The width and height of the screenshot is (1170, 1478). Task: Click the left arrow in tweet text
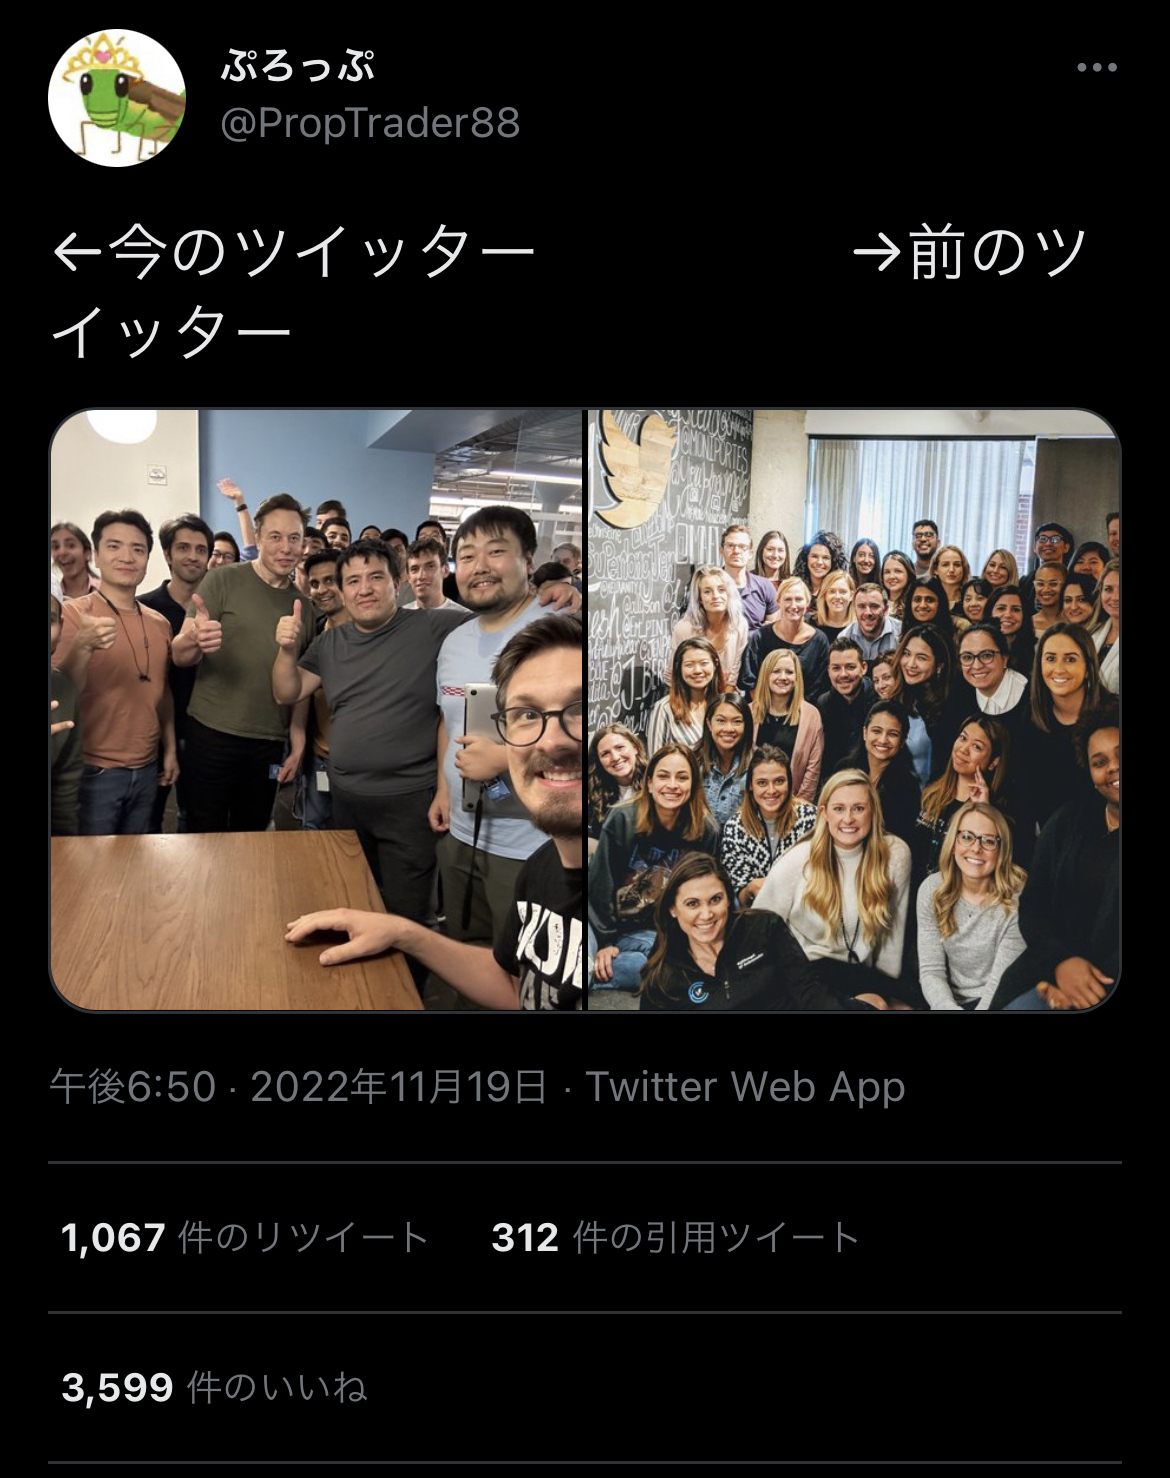[76, 253]
